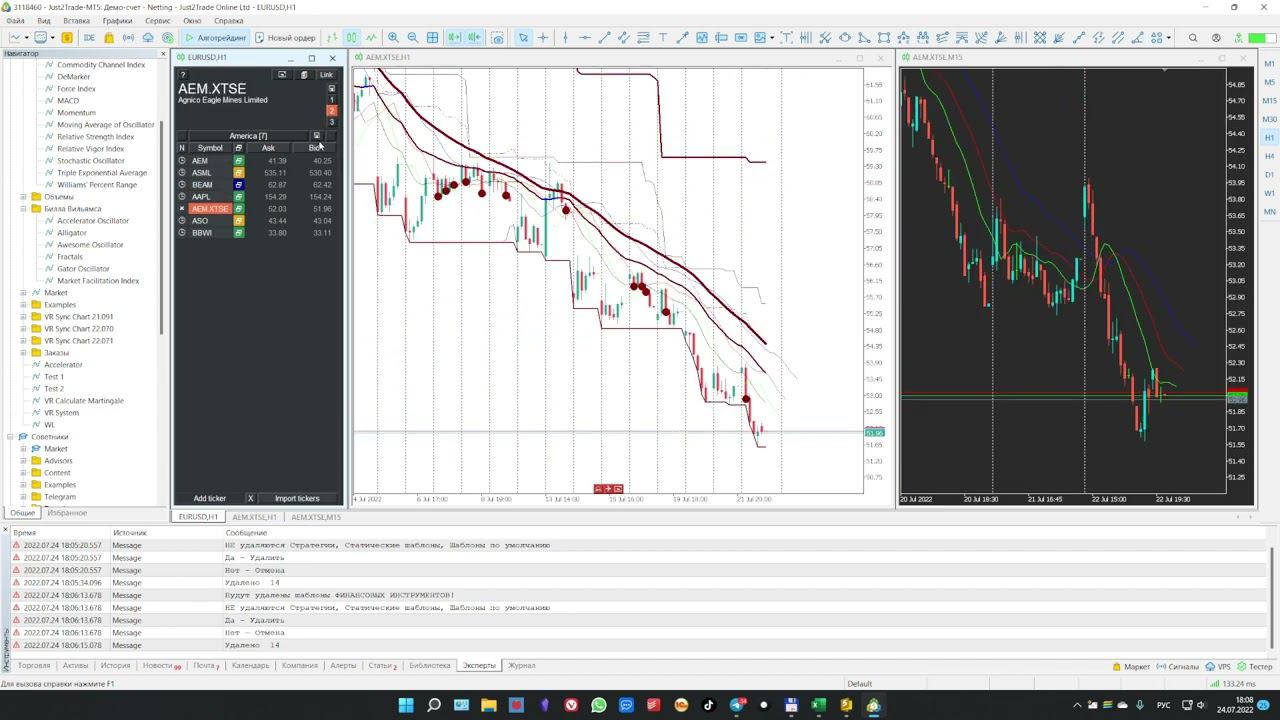Select Awesome Oscillator indicator

(x=90, y=245)
